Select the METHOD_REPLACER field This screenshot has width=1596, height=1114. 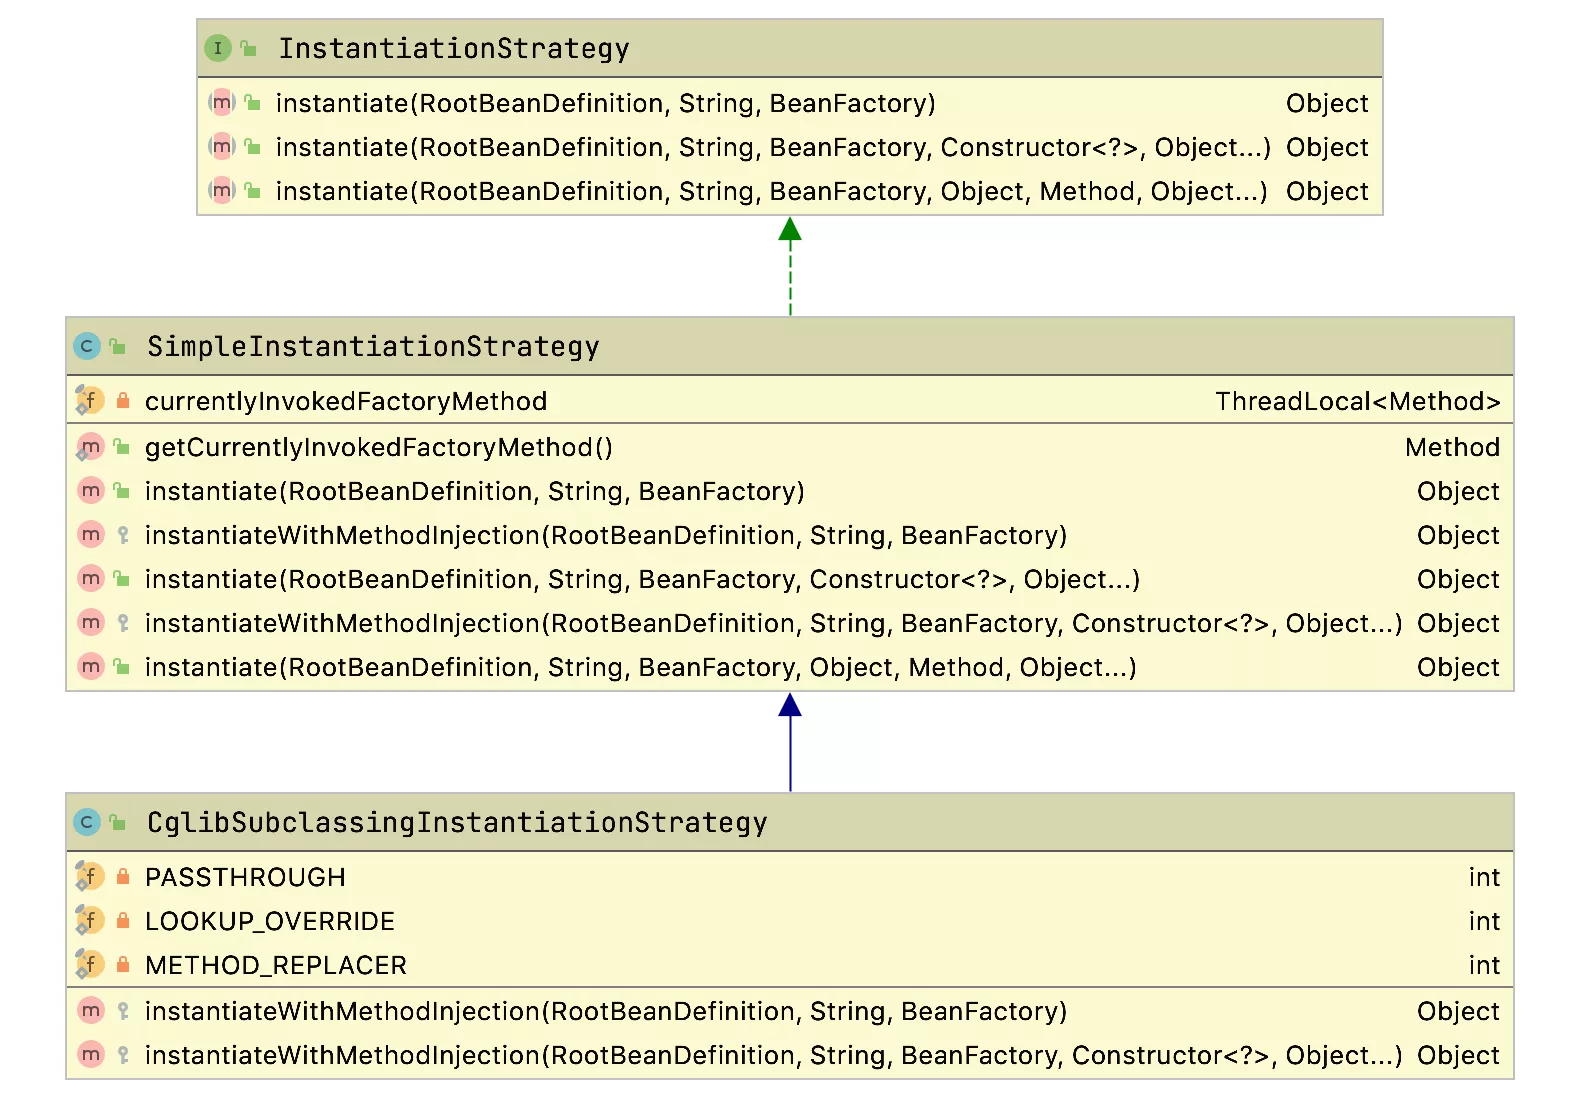tap(276, 965)
